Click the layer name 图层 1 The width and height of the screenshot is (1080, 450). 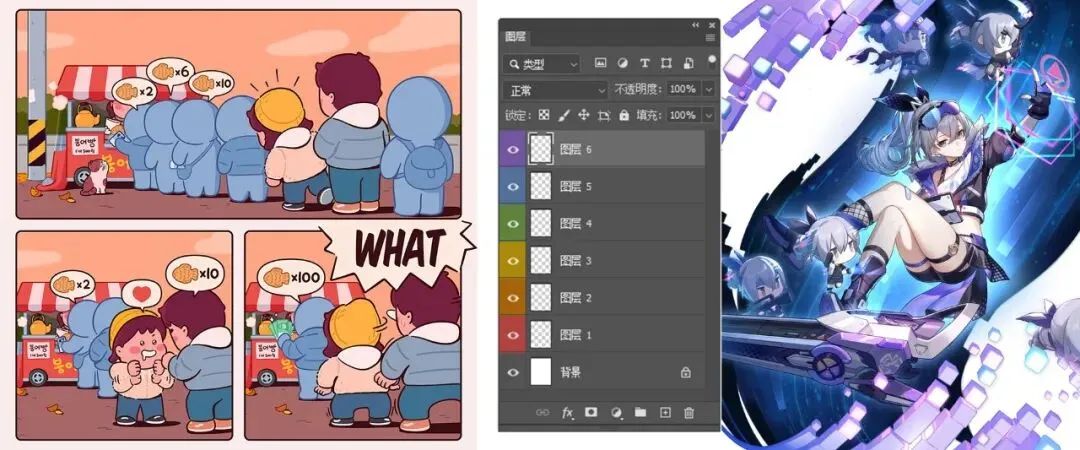(x=577, y=335)
